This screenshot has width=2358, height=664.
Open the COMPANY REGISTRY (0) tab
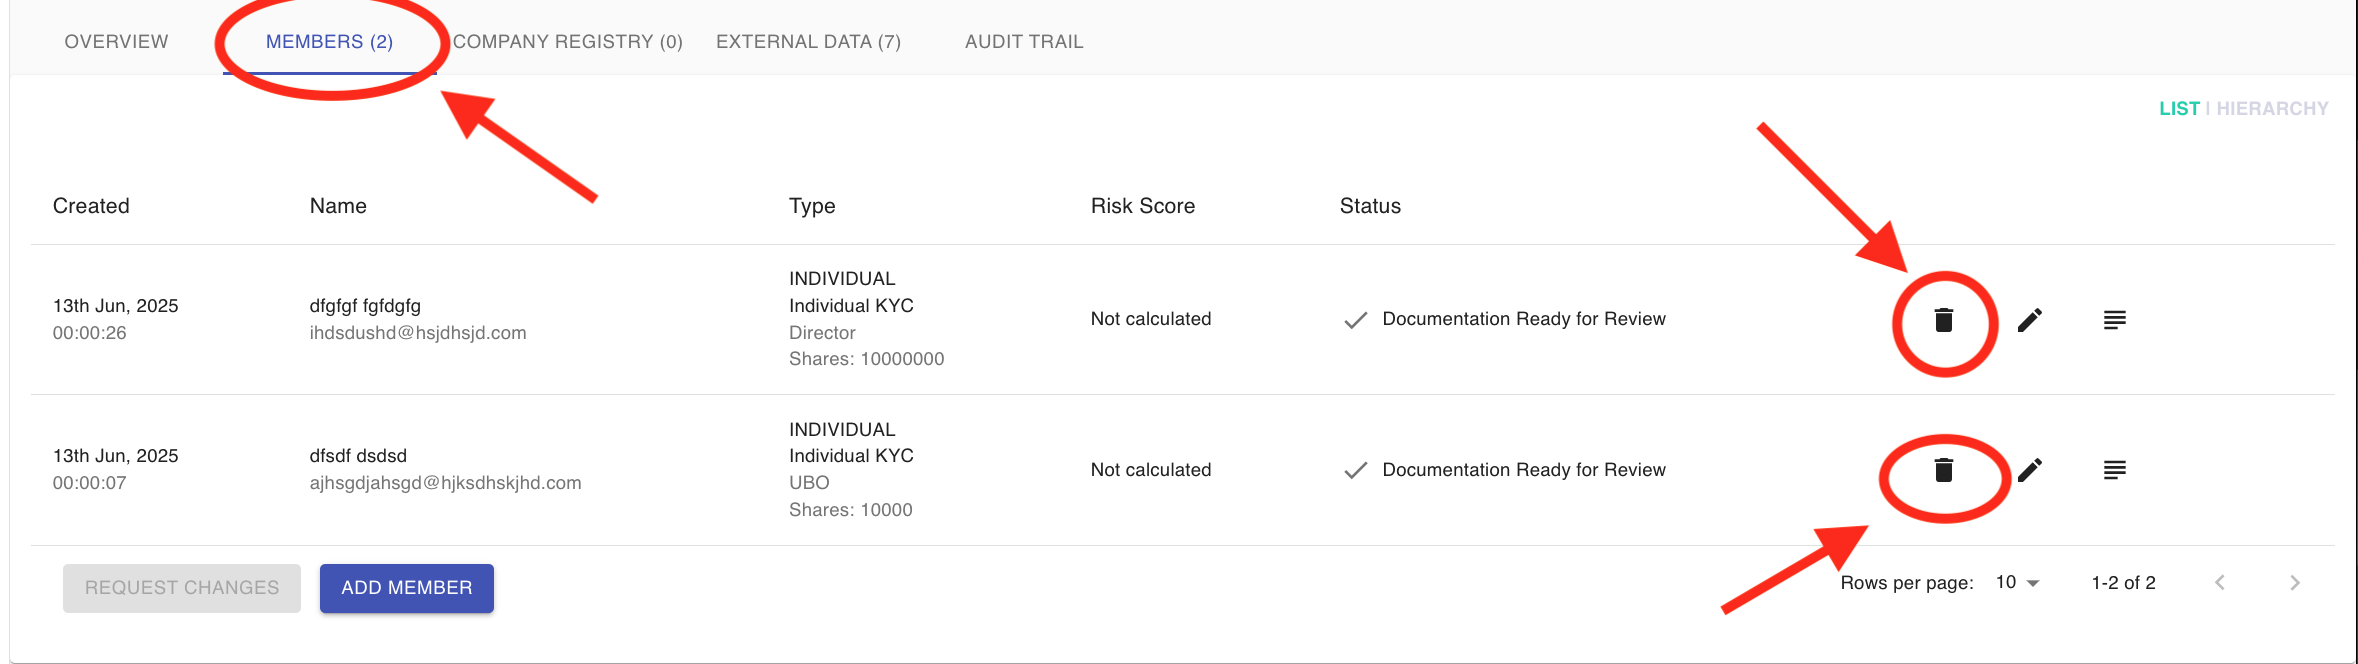(x=567, y=42)
